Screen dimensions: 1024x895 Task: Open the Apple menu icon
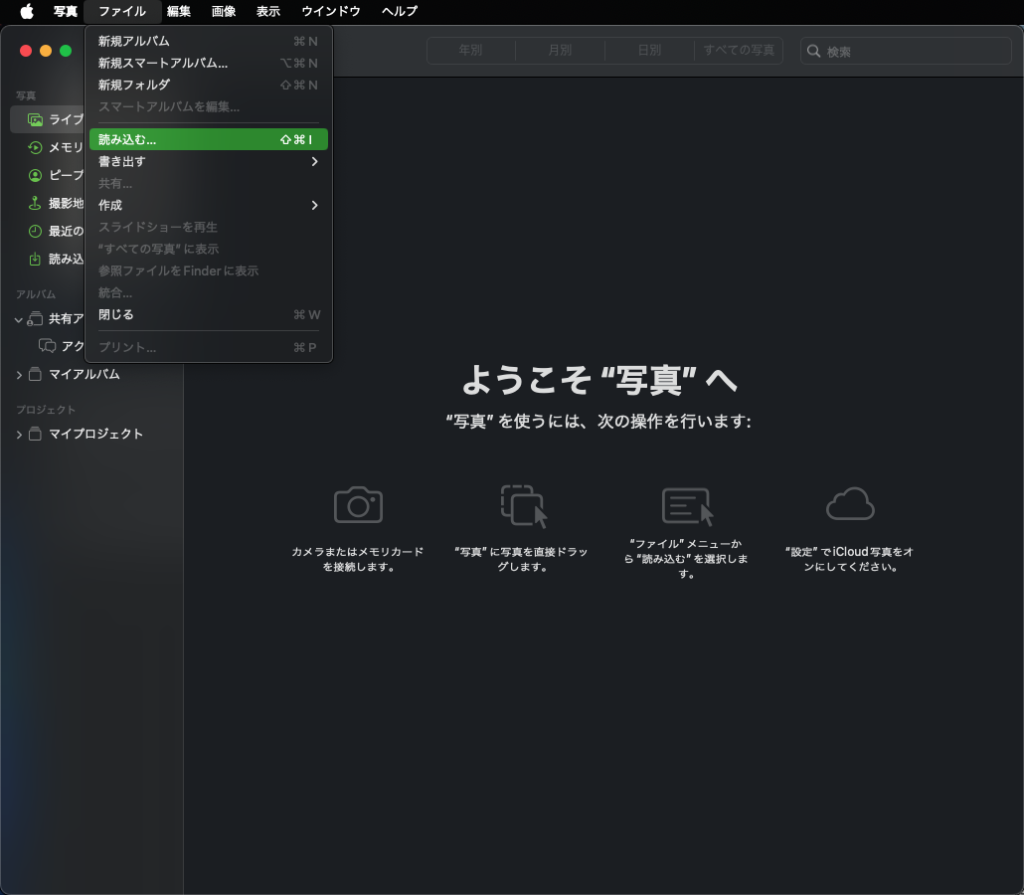point(27,11)
